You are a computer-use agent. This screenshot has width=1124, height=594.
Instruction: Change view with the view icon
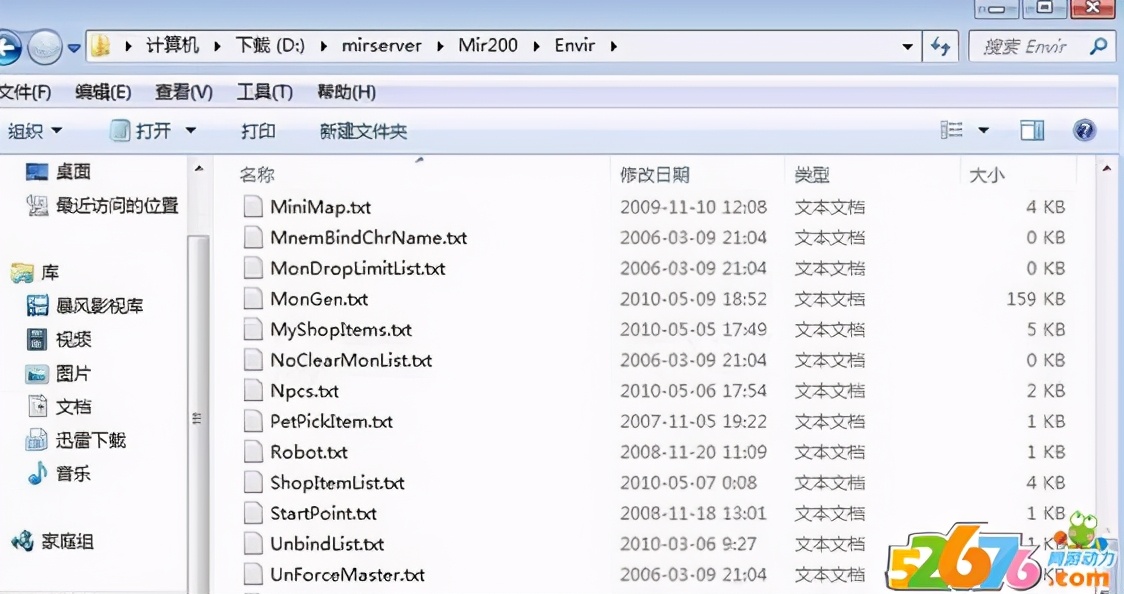coord(951,130)
